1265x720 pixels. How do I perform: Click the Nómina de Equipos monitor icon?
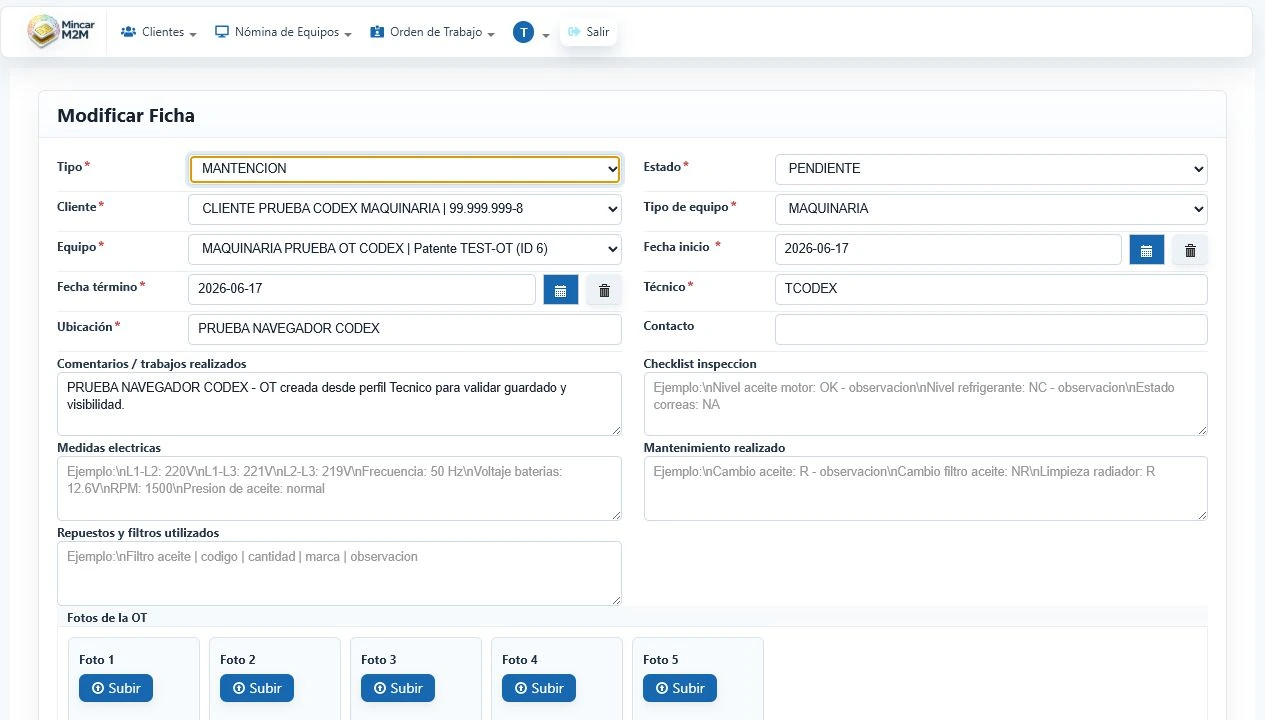222,32
